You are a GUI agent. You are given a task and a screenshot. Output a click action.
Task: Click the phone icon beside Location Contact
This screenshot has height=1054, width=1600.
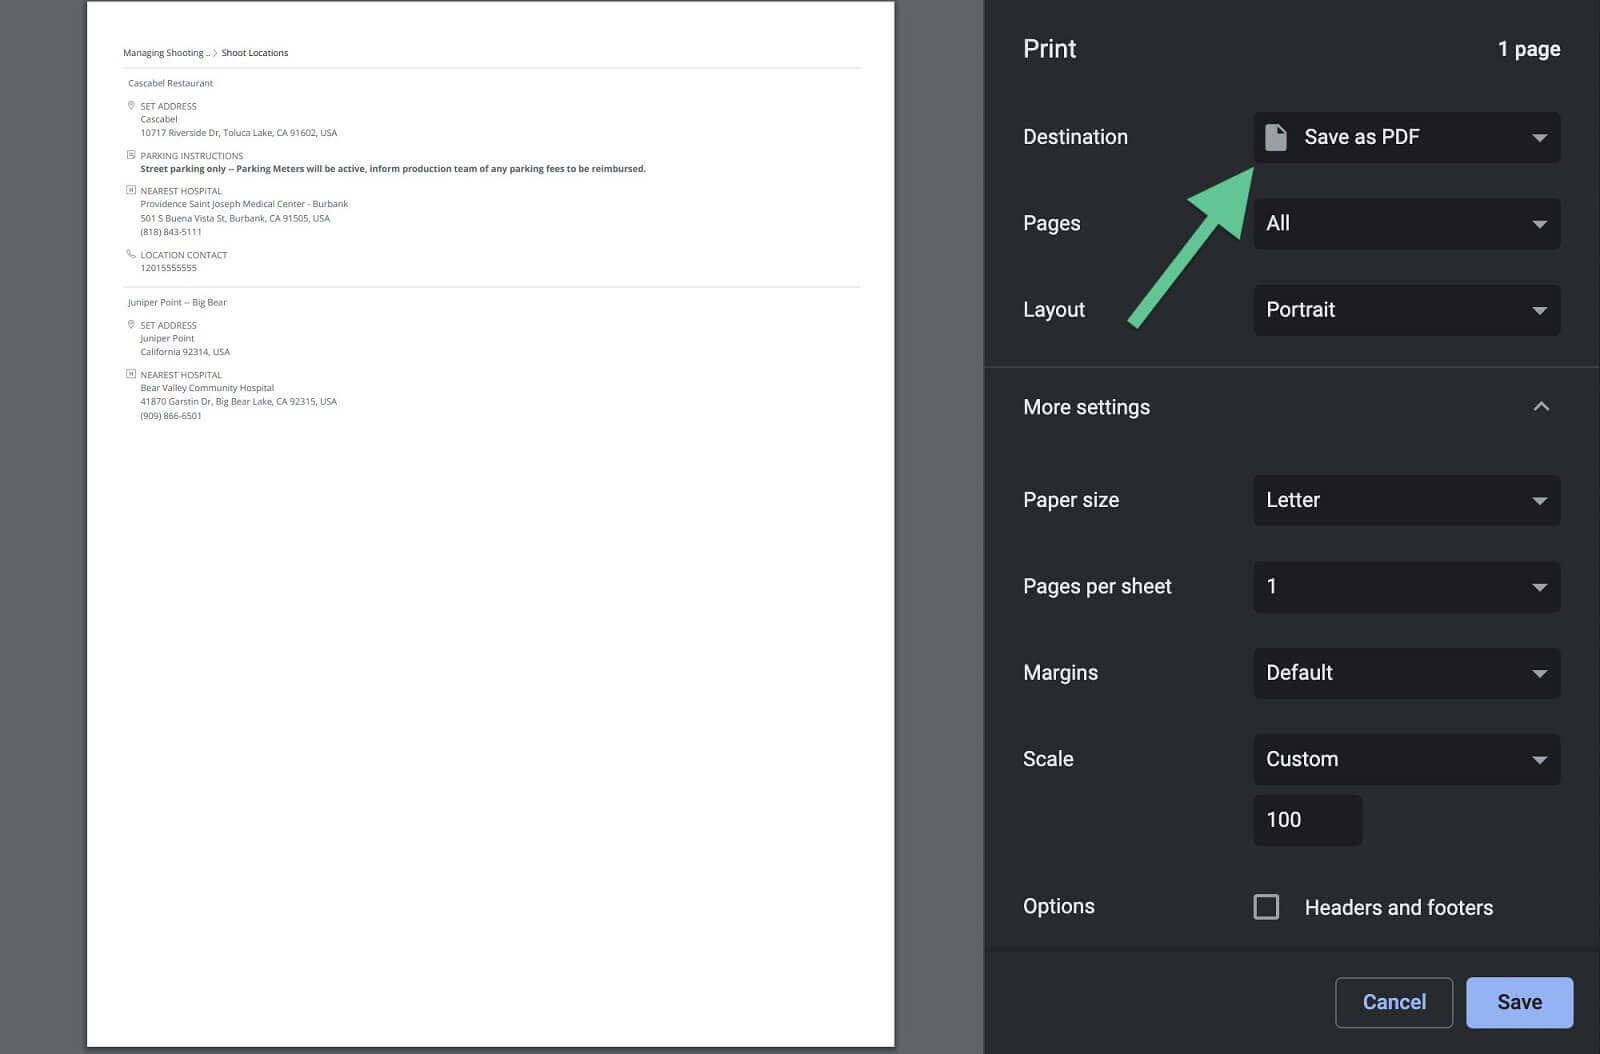pos(131,254)
